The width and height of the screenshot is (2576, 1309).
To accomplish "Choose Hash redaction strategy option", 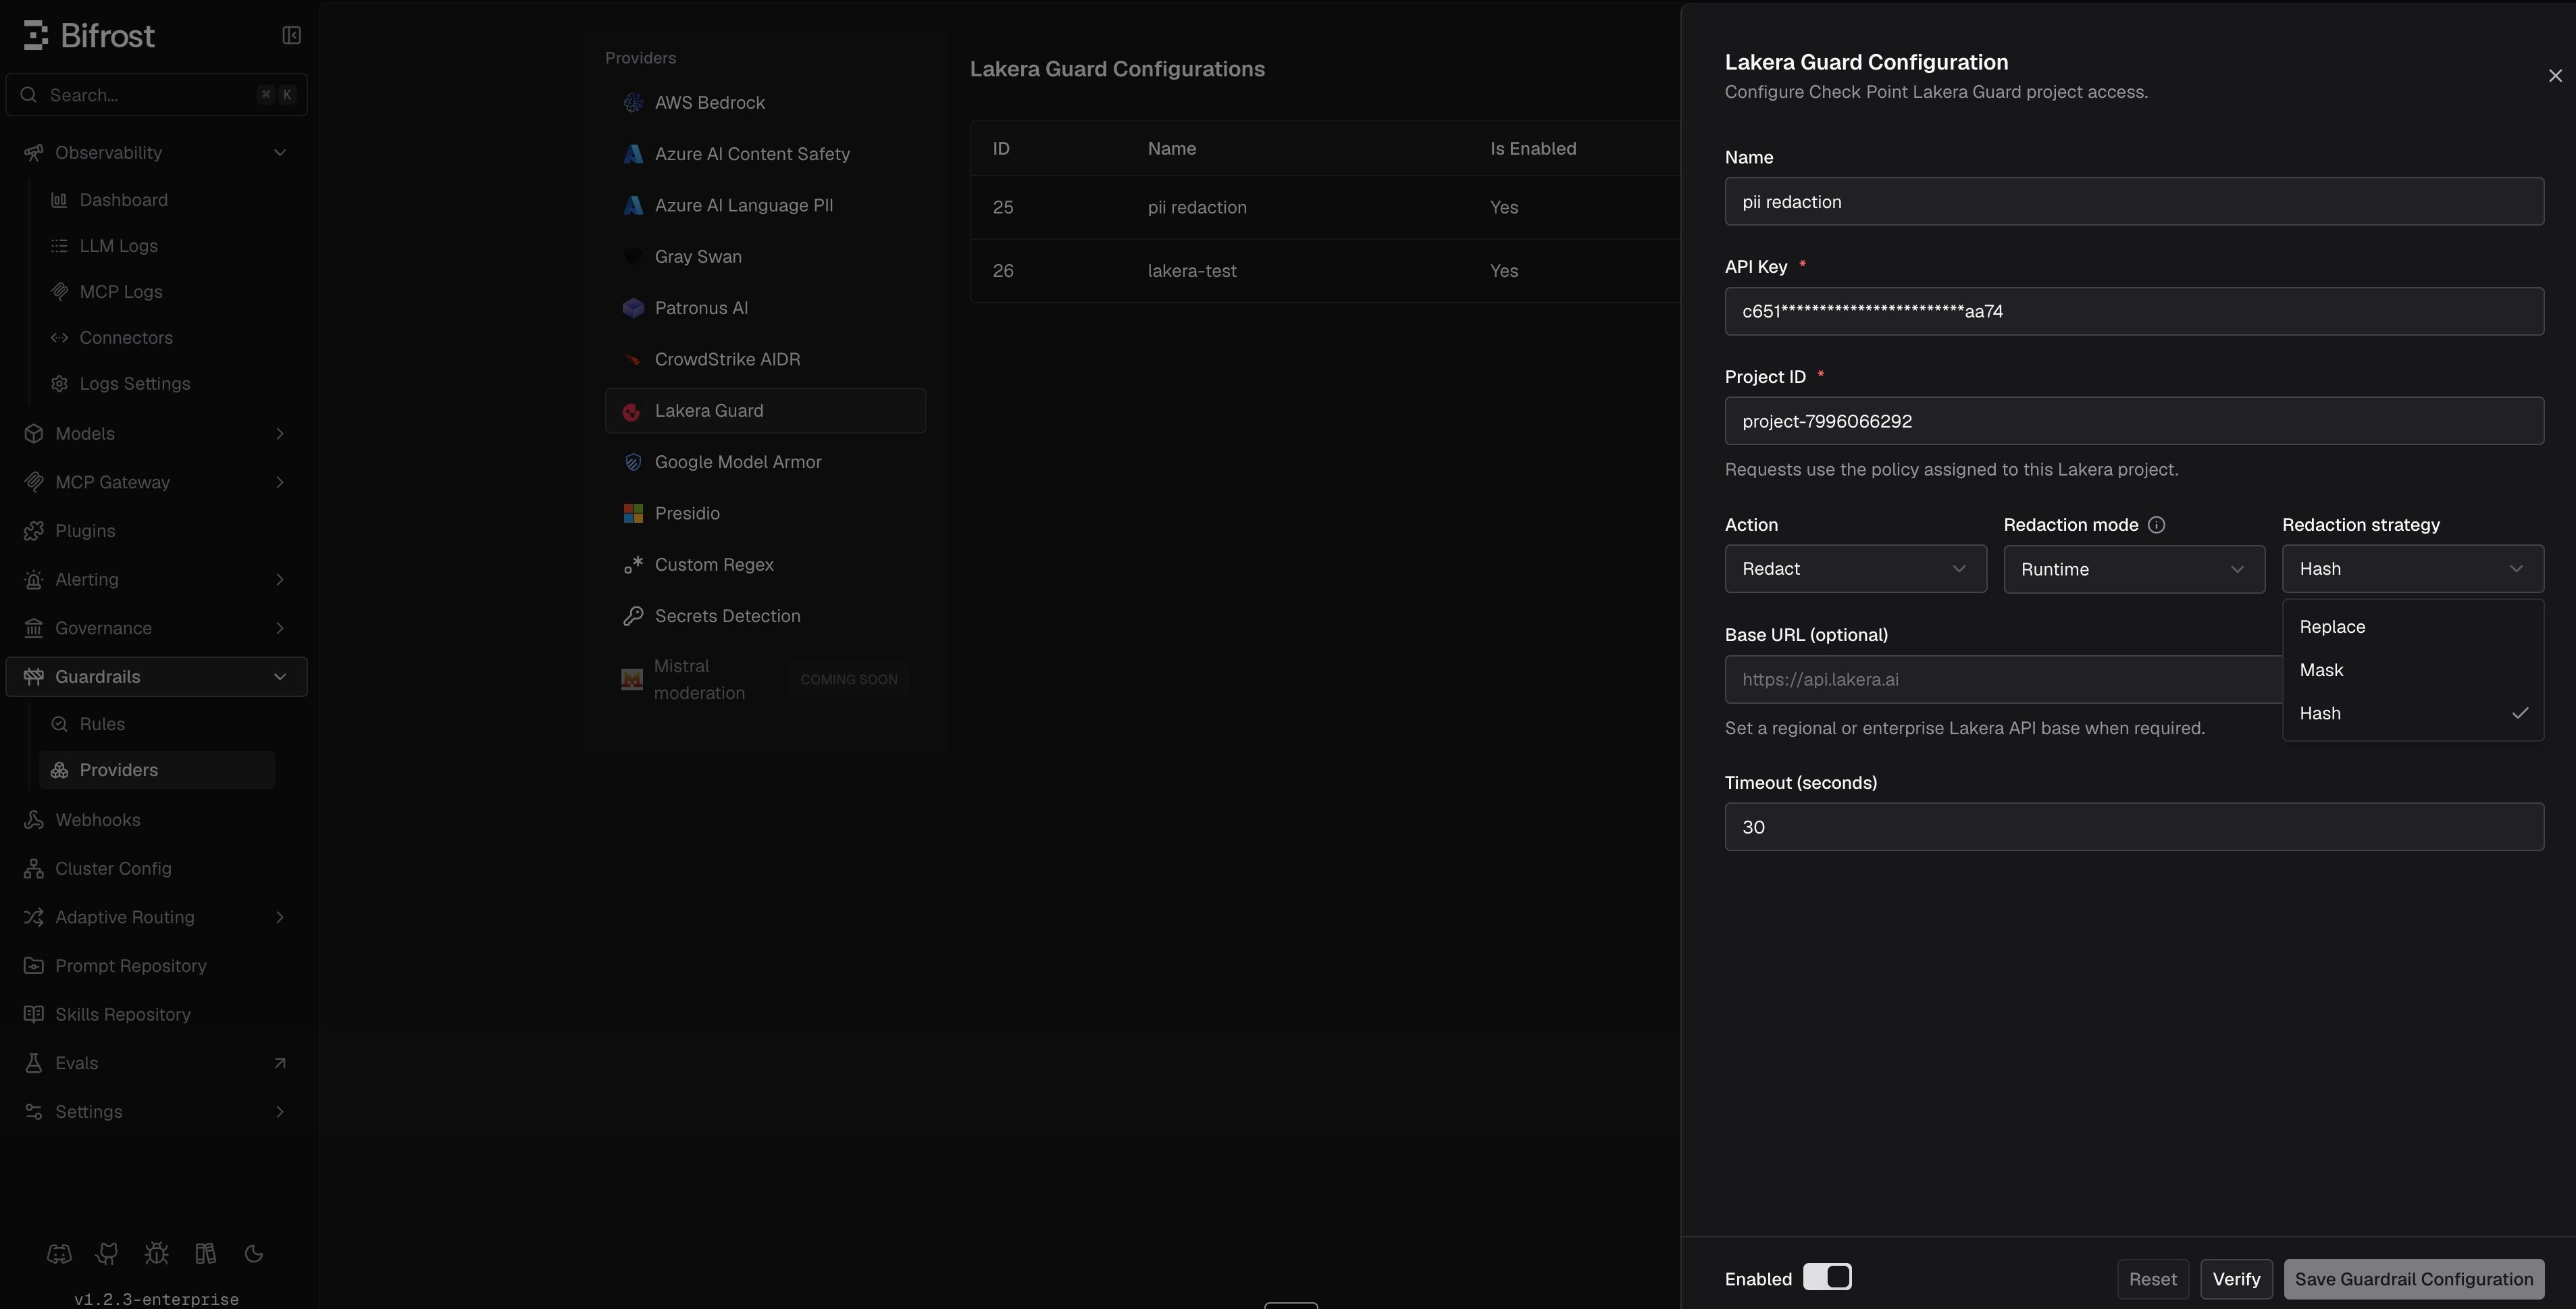I will (x=2412, y=713).
